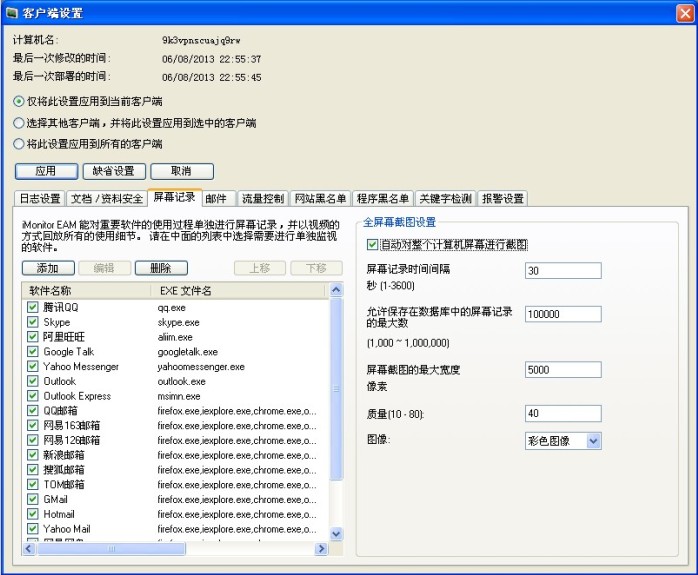Click list horizontal scrollbar left arrow
This screenshot has width=698, height=575.
tap(29, 549)
